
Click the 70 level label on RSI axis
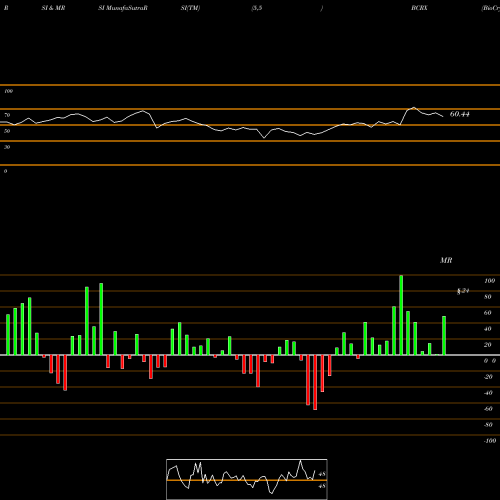[x=7, y=115]
